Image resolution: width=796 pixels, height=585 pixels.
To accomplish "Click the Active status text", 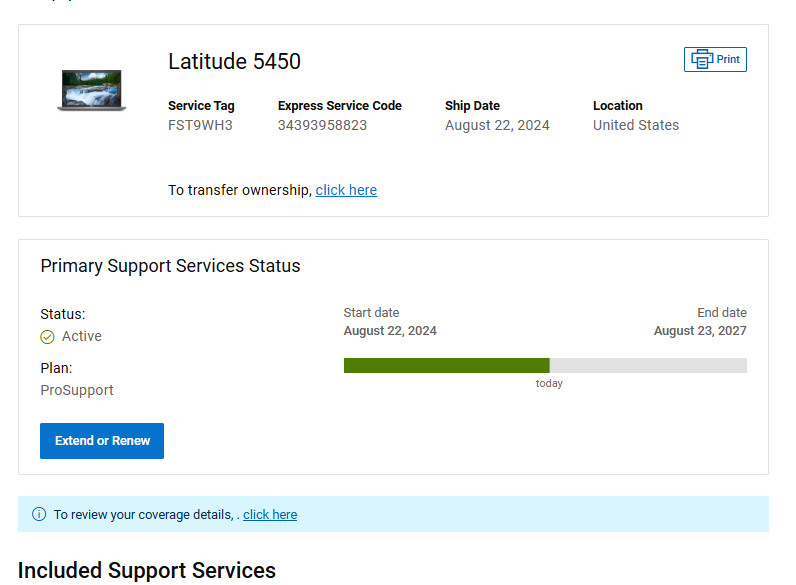I will [82, 336].
